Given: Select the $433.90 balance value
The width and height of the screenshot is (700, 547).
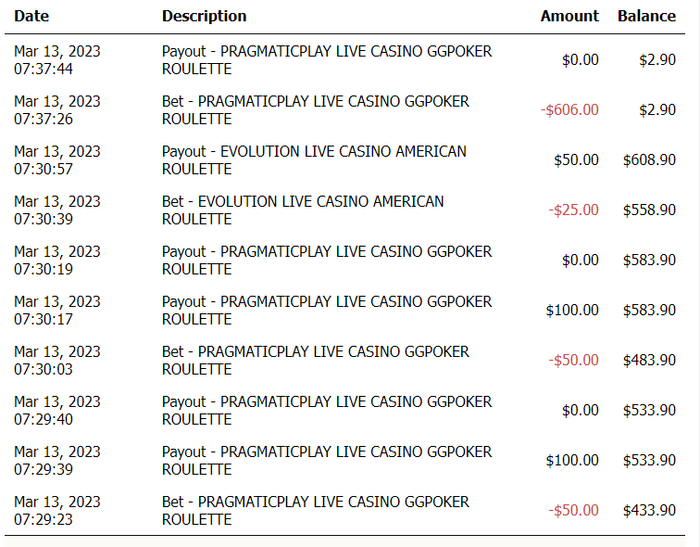Looking at the screenshot, I should tap(649, 510).
